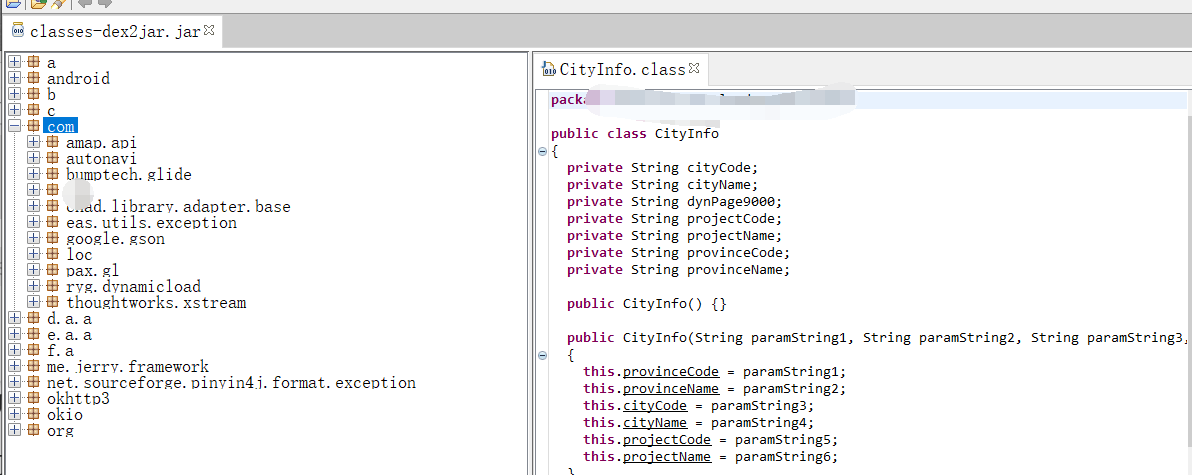Follow the this.projectName field link
This screenshot has width=1192, height=475.
pyautogui.click(x=667, y=457)
